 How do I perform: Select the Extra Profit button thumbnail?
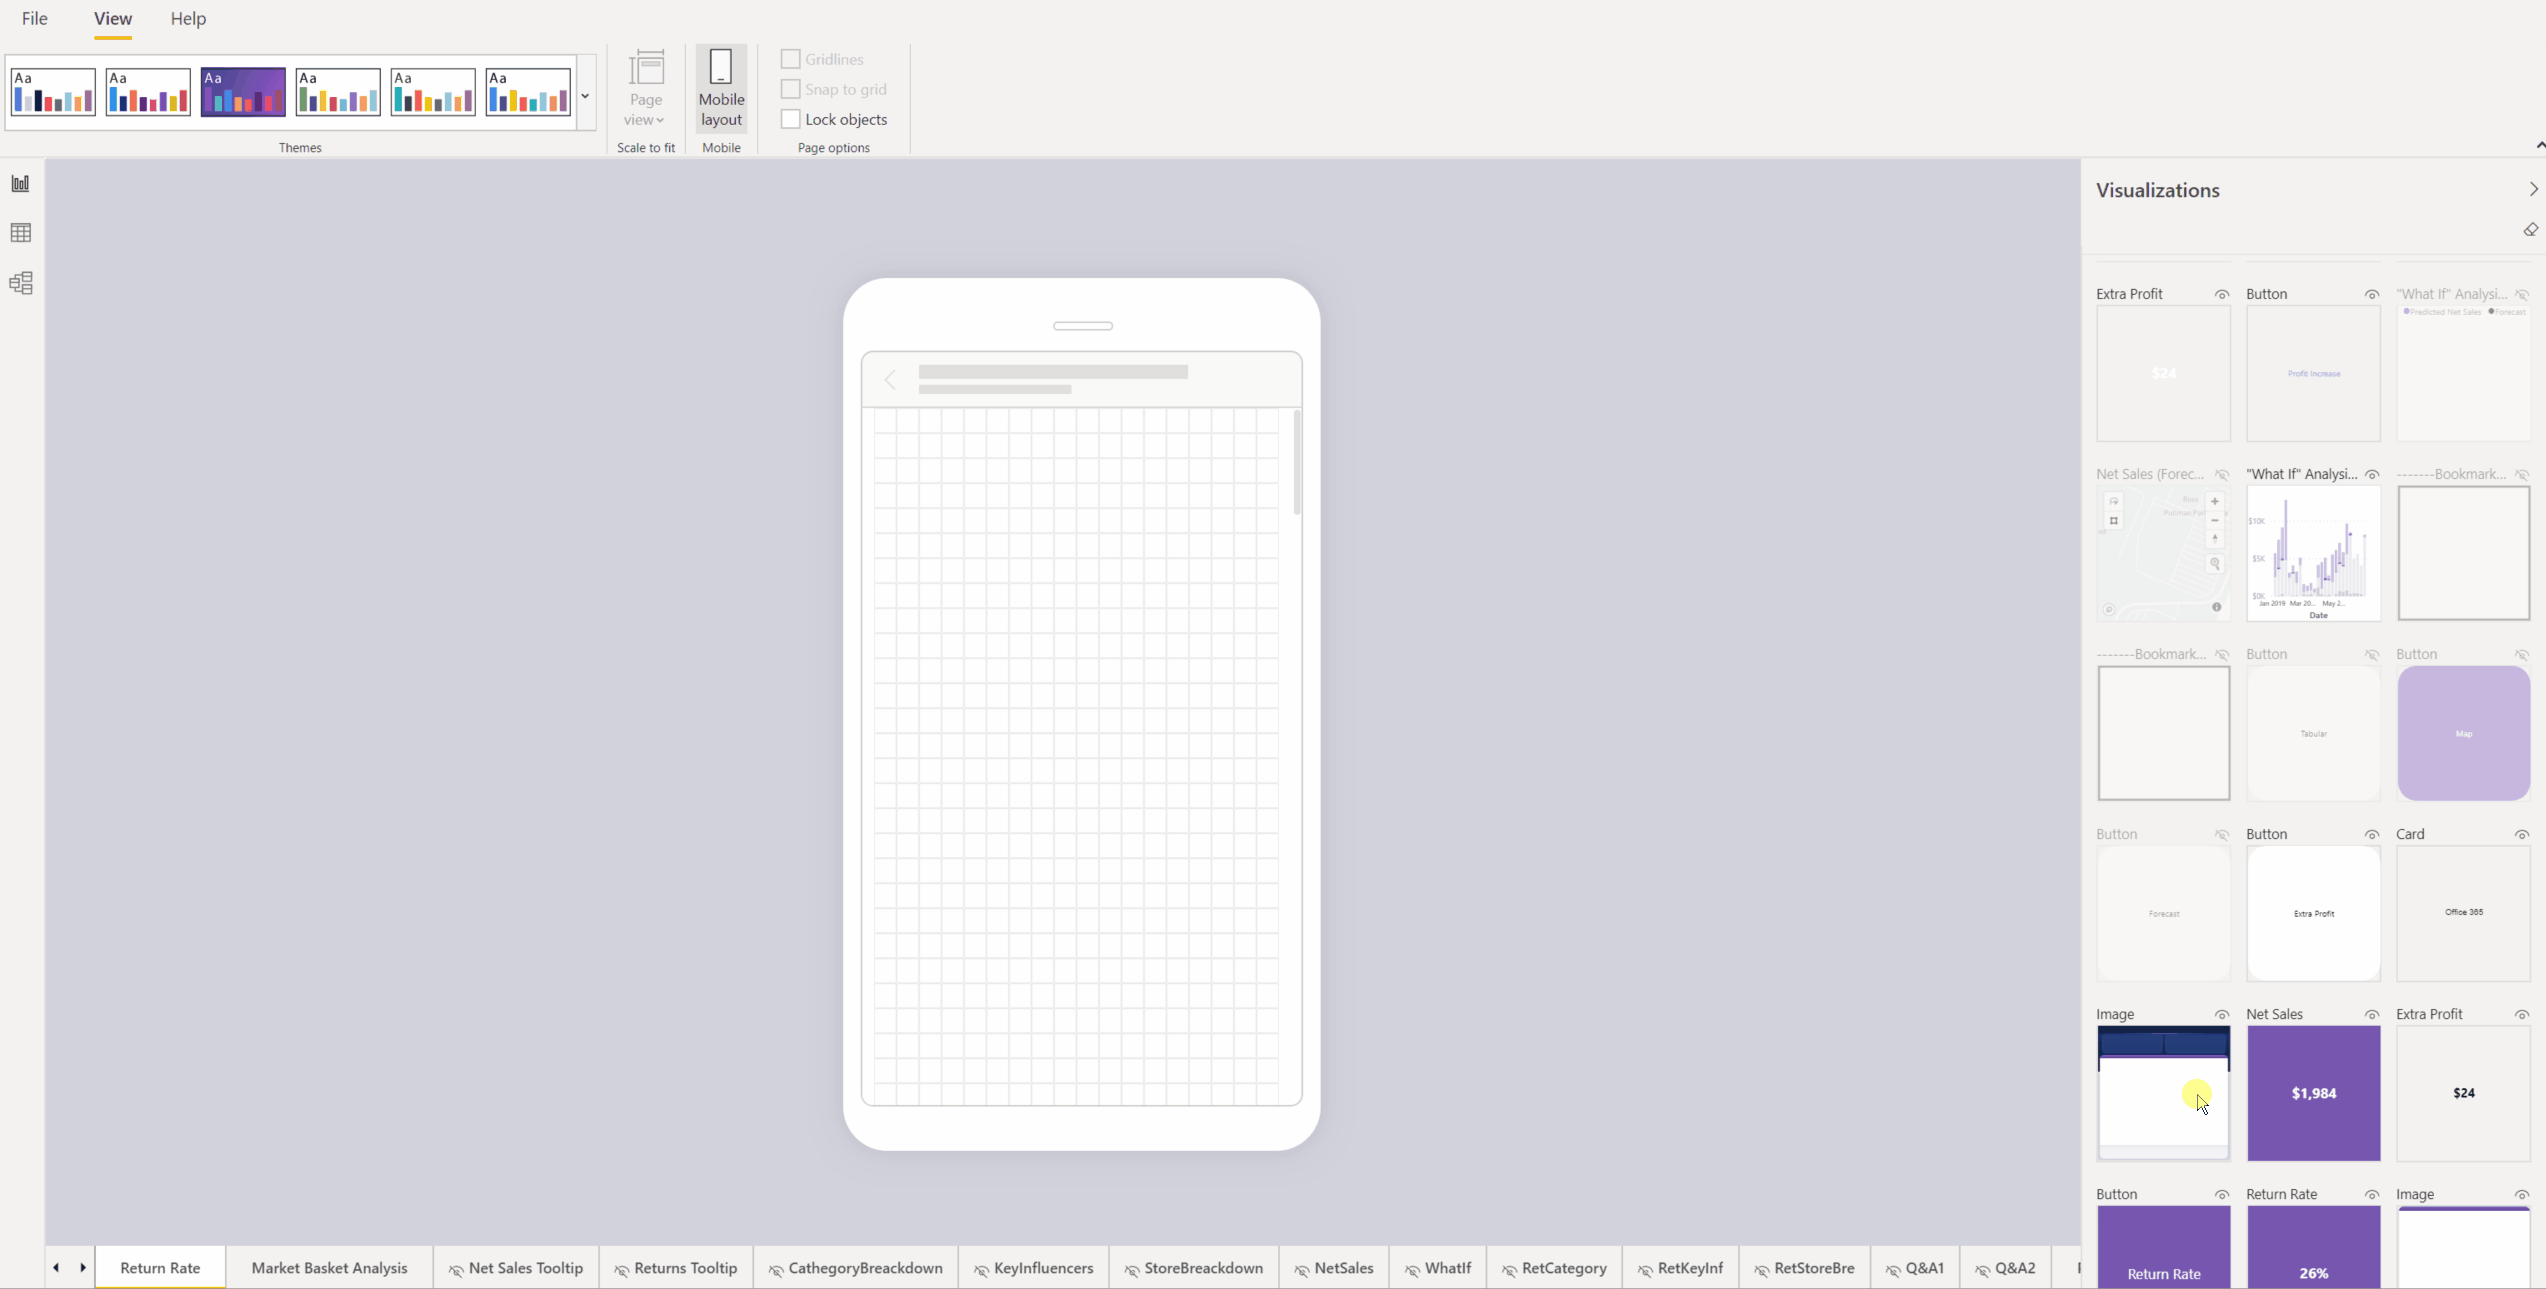coord(2313,913)
